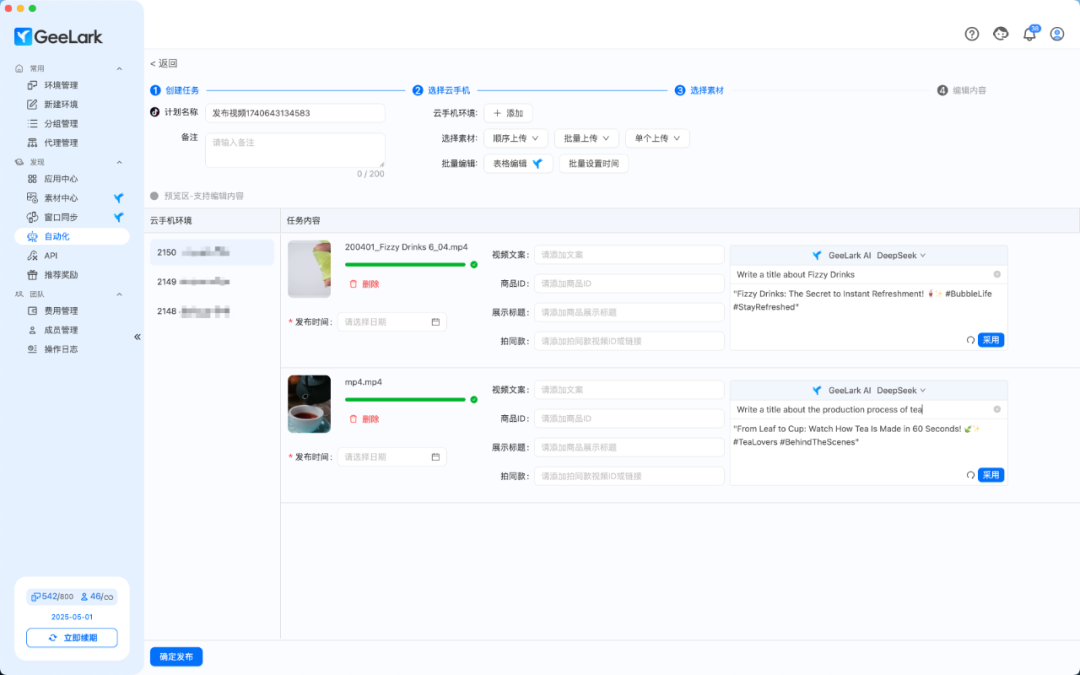Delete the mp4.mp4 video with trash icon
Screen dimensions: 1080x675
[353, 419]
